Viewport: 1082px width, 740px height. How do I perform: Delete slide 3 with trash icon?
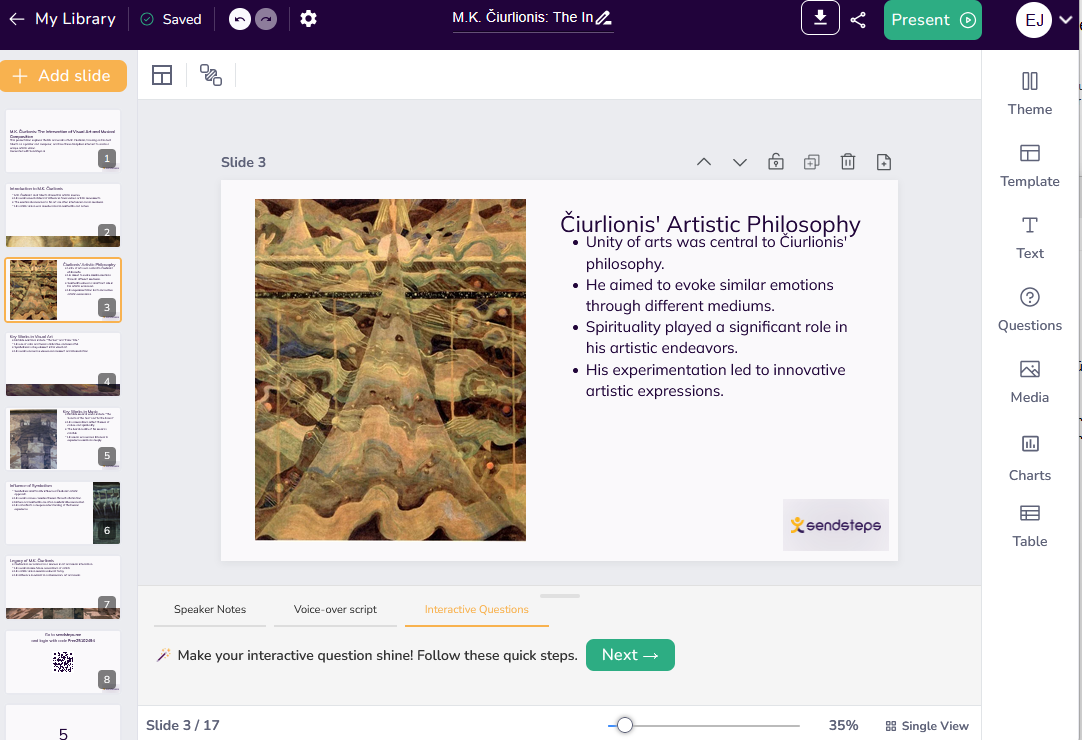pos(848,162)
